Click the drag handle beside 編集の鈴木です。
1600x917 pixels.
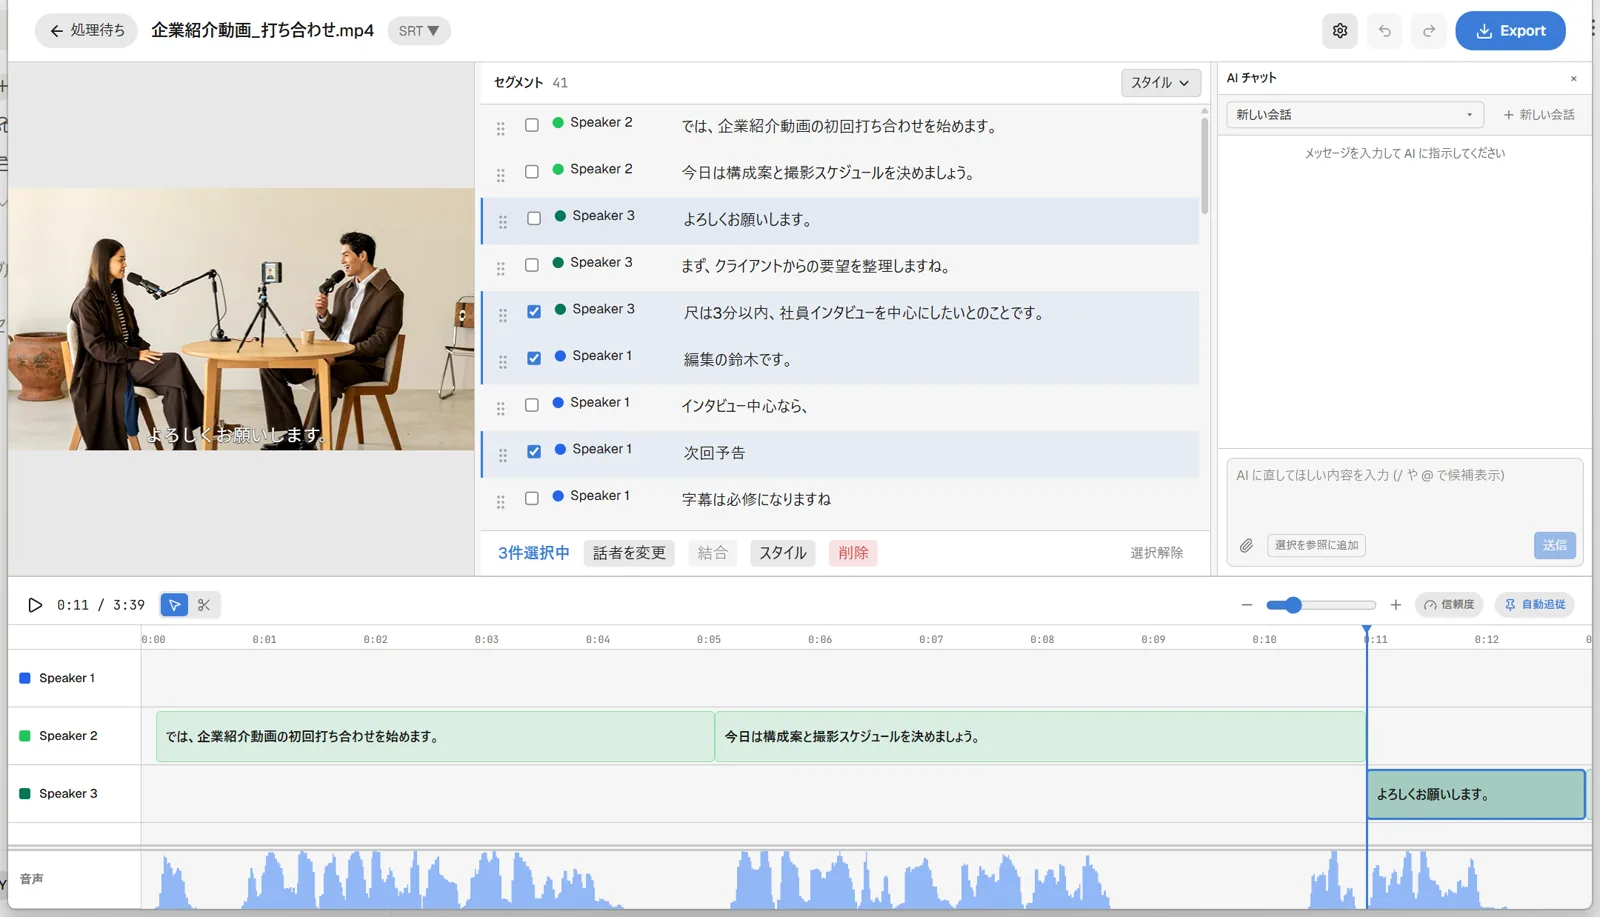click(502, 362)
